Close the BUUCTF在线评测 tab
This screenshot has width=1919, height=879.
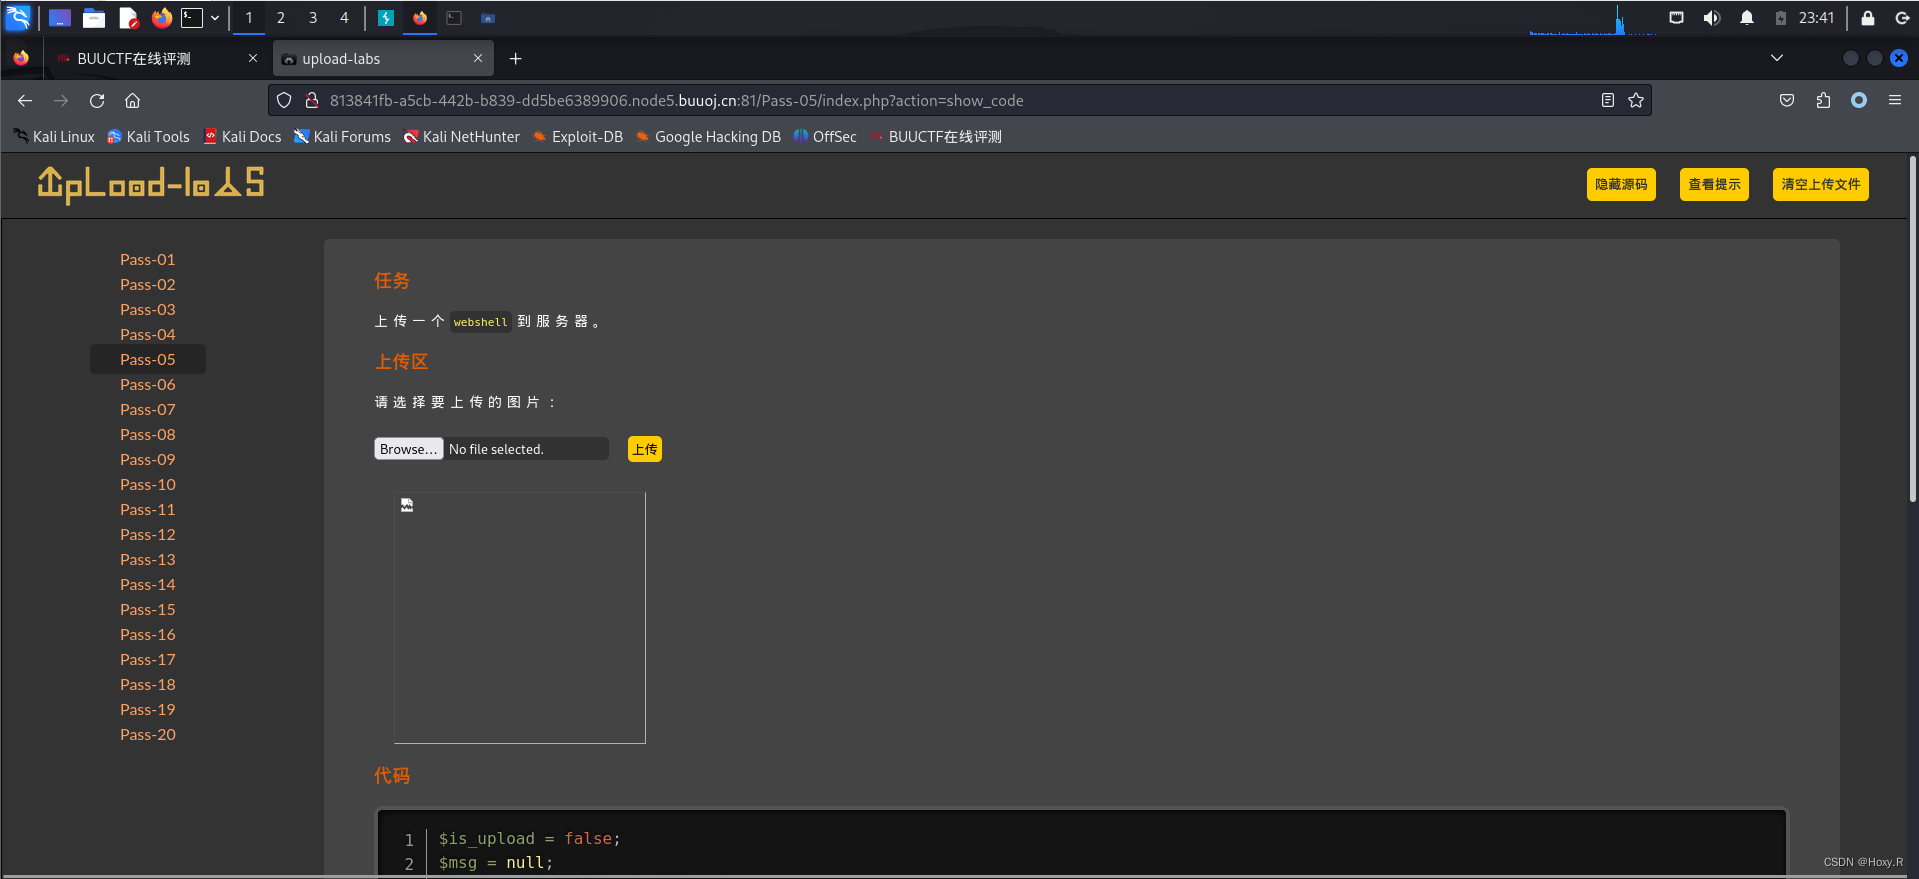point(253,58)
